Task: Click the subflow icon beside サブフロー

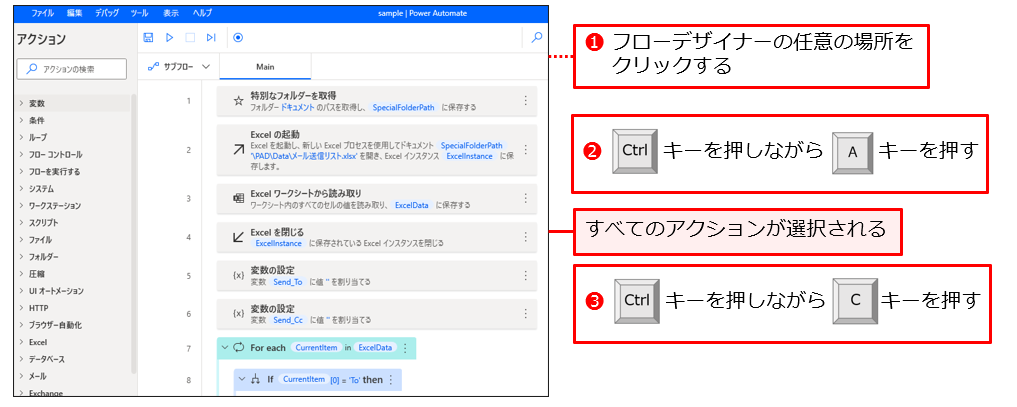Action: point(153,66)
